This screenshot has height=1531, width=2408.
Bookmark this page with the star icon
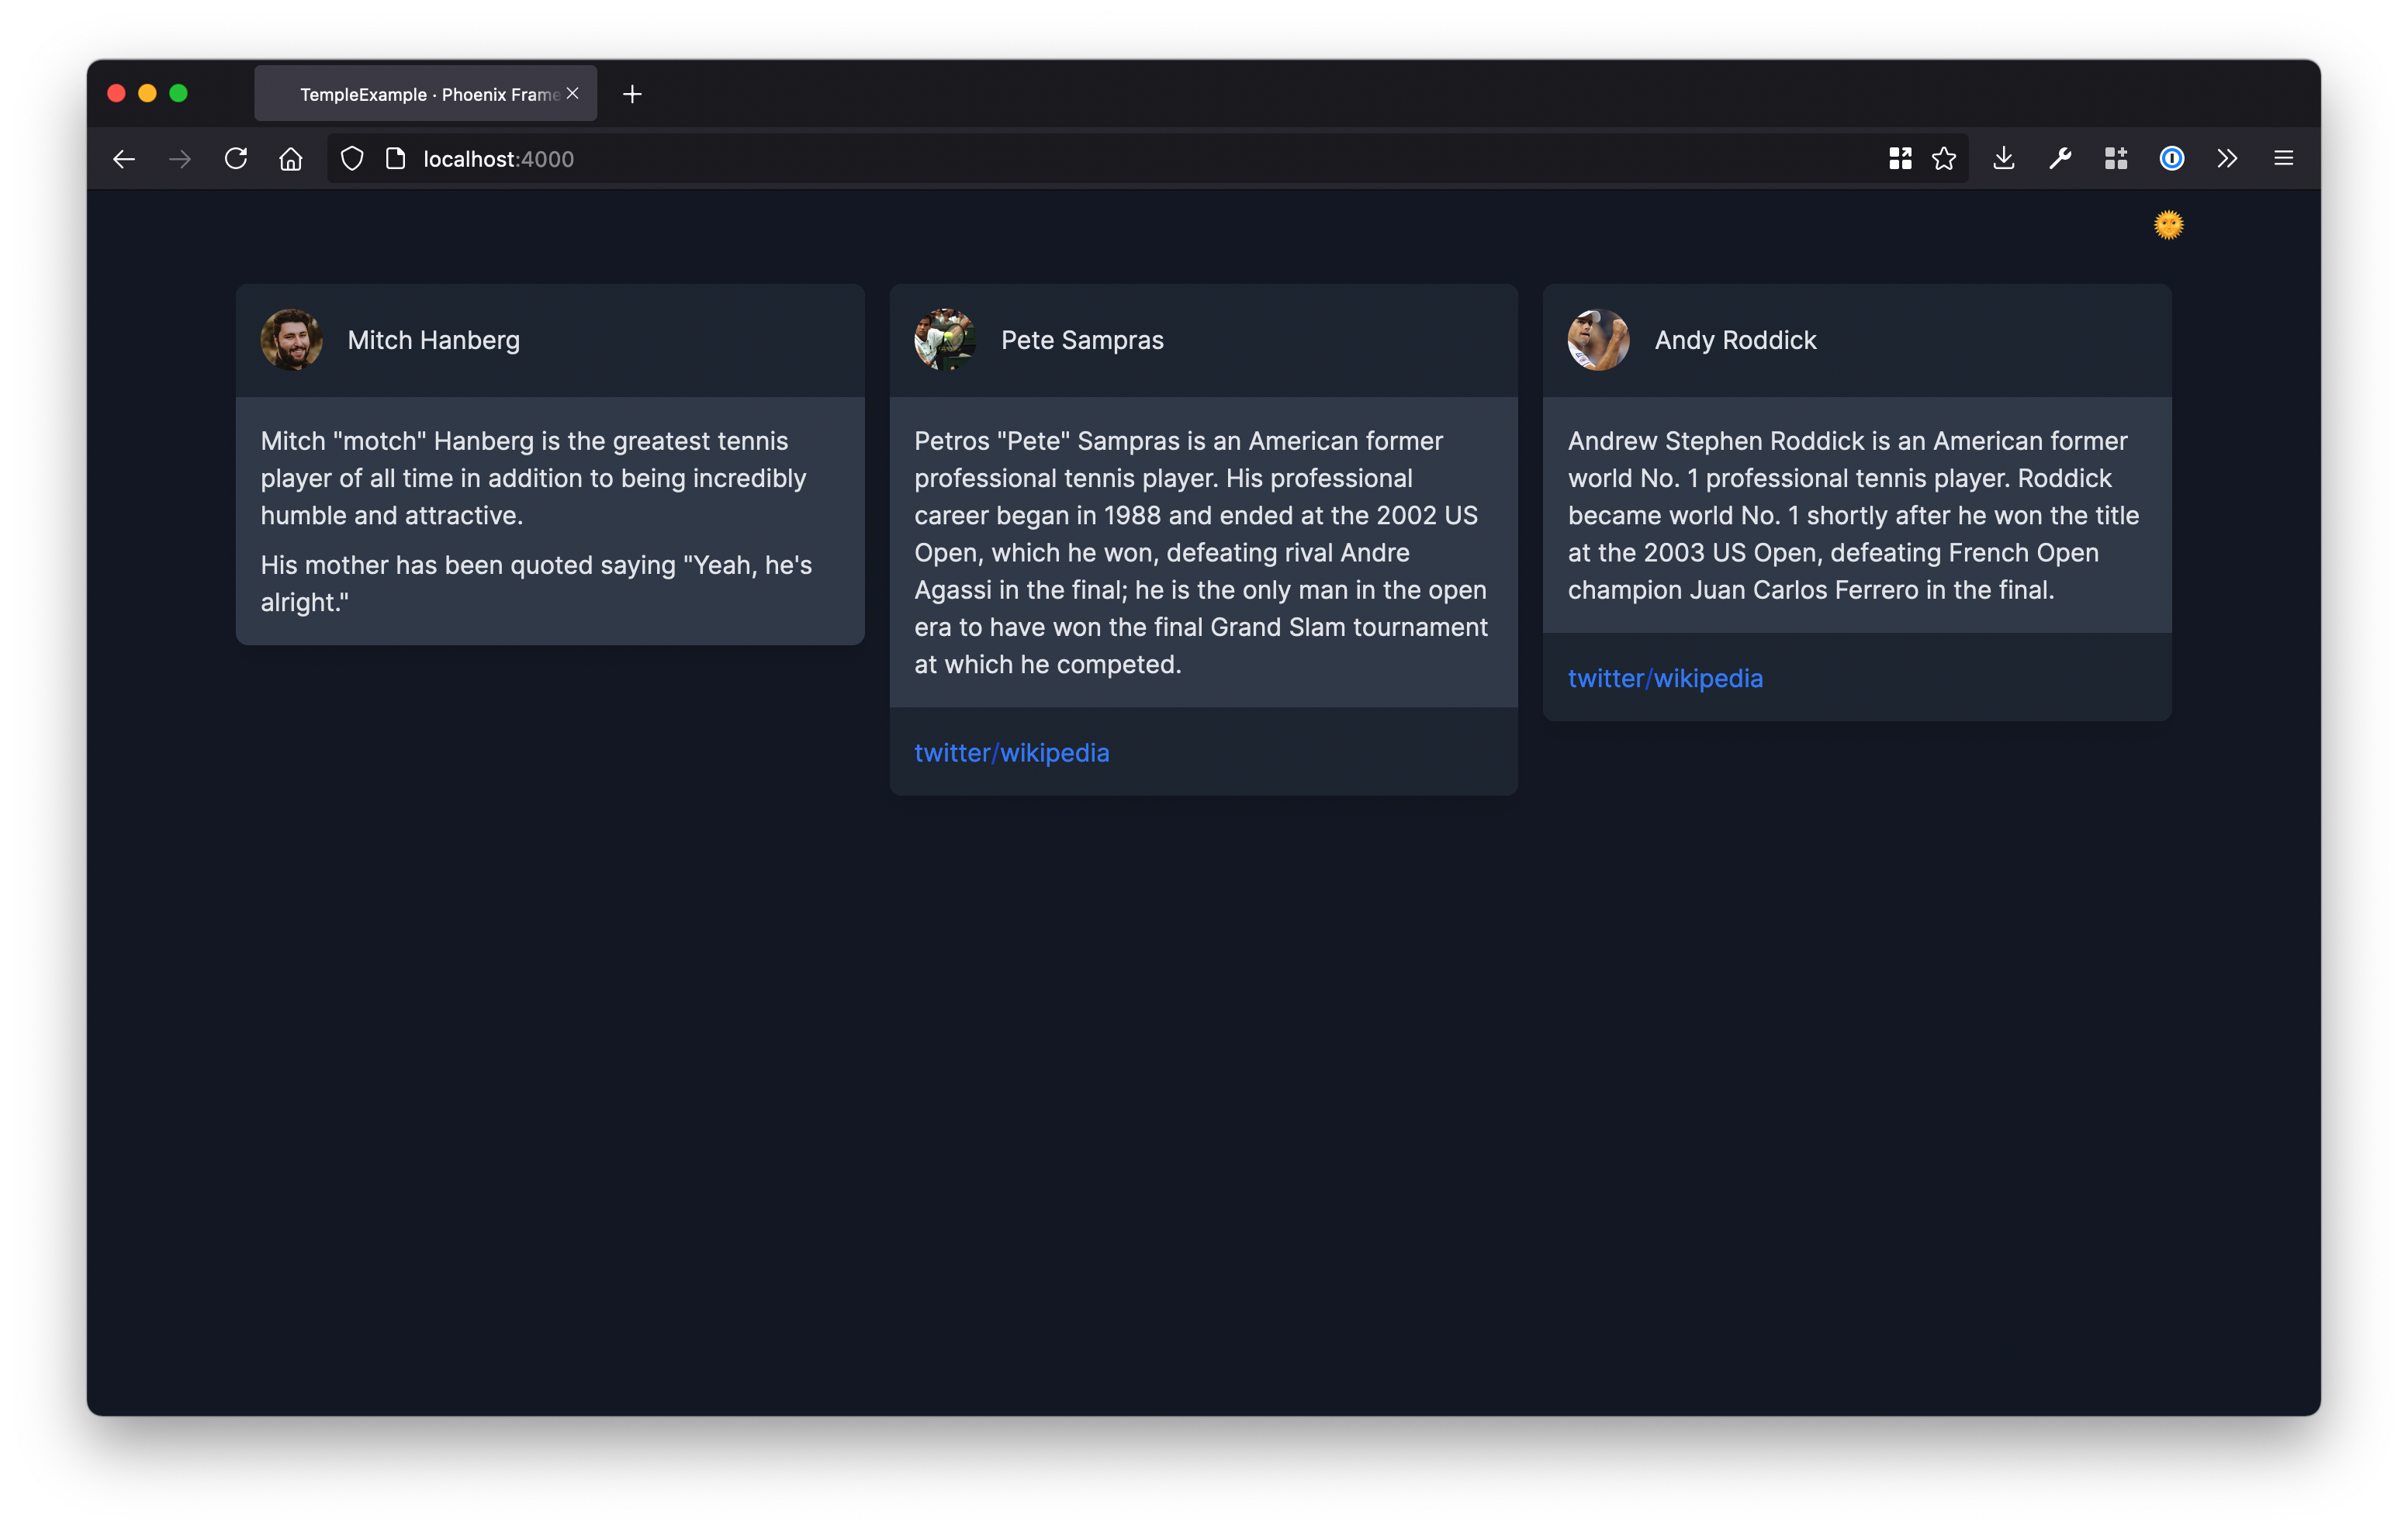point(1943,159)
